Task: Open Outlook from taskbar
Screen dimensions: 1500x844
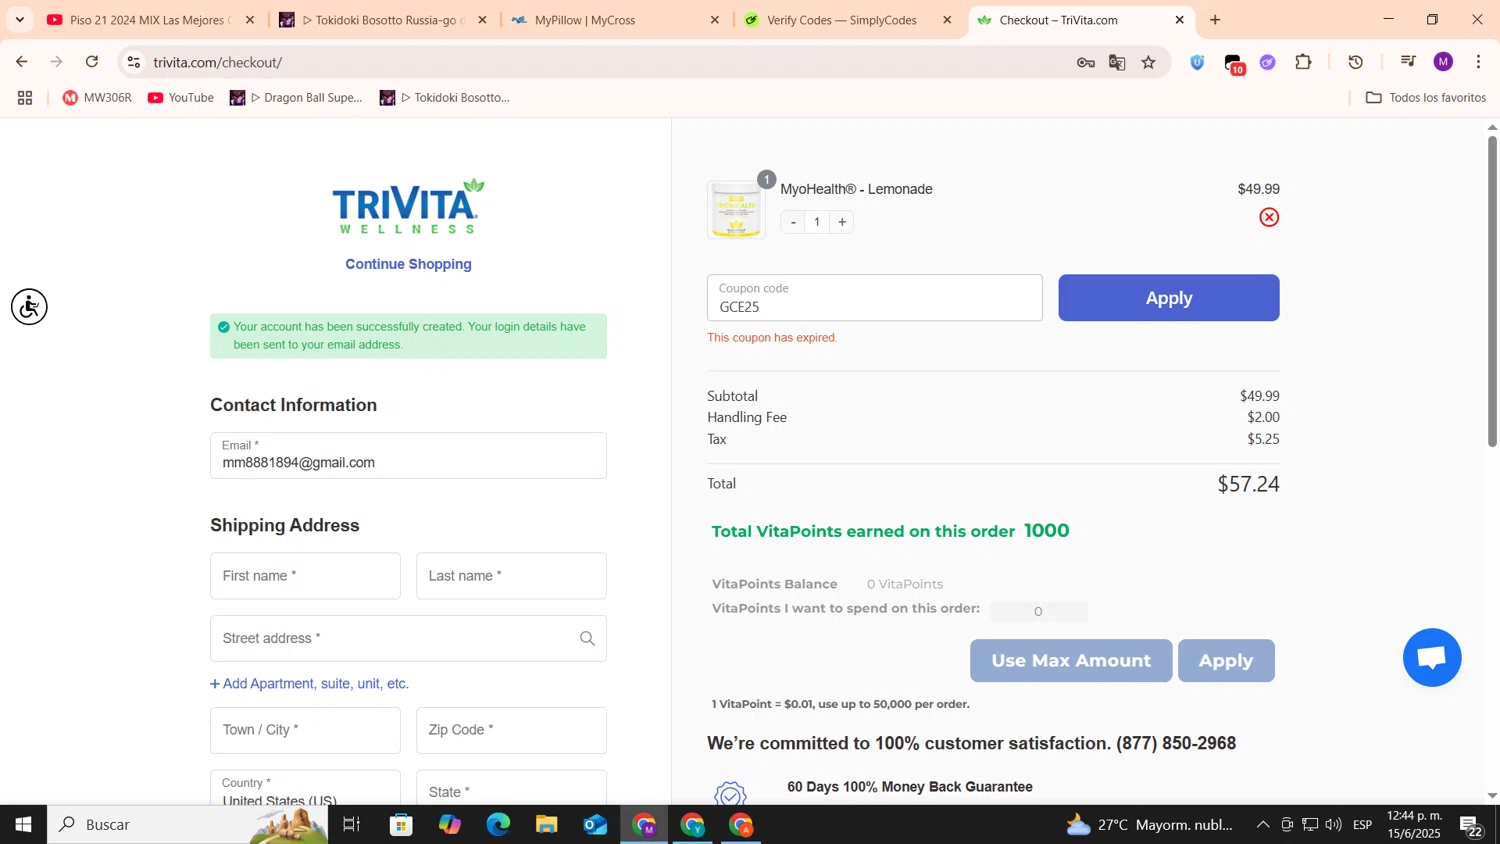Action: click(595, 825)
